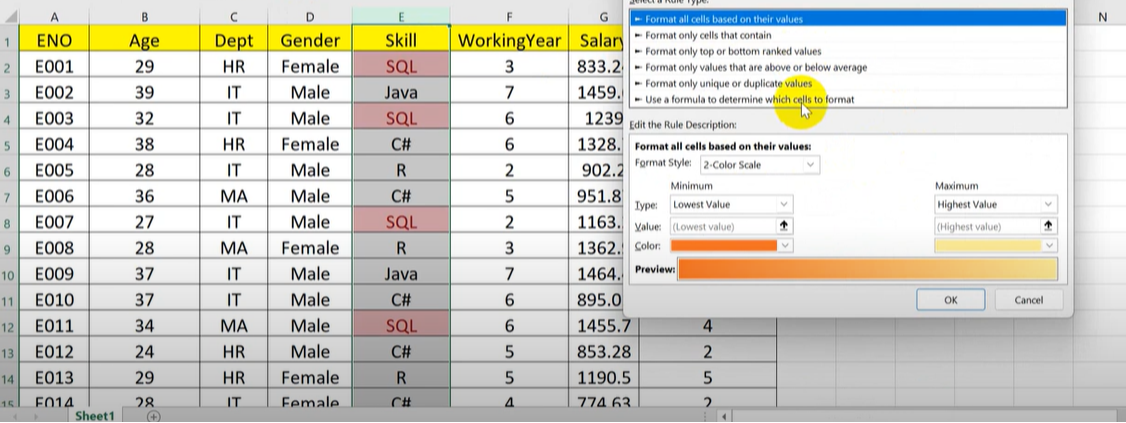This screenshot has height=423, width=1126.
Task: Expand the Maximum Type 'Highest Value' dropdown
Action: tap(995, 204)
